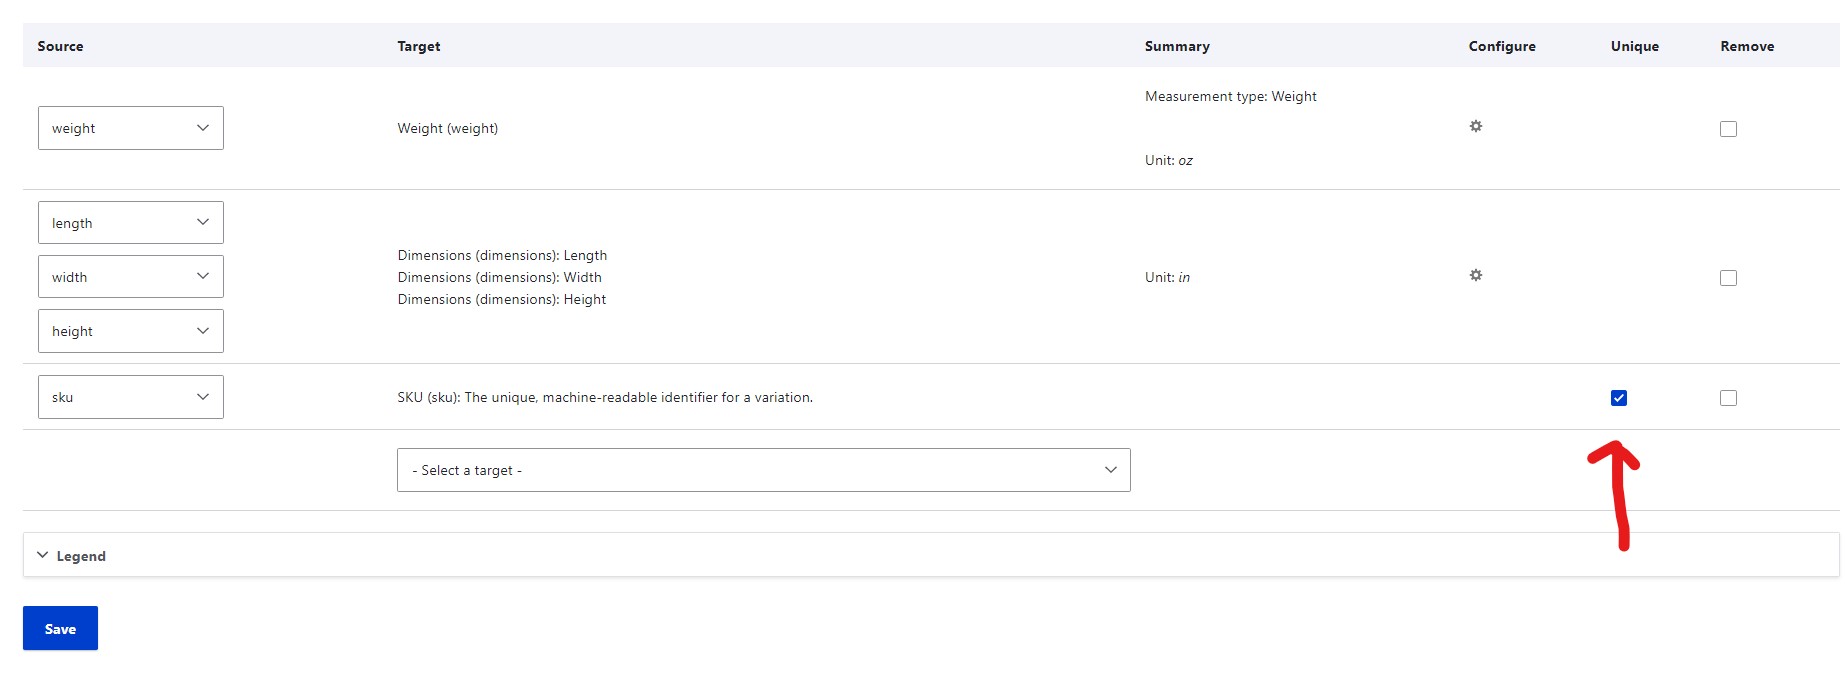
Task: Open the length source dropdown
Action: point(131,223)
